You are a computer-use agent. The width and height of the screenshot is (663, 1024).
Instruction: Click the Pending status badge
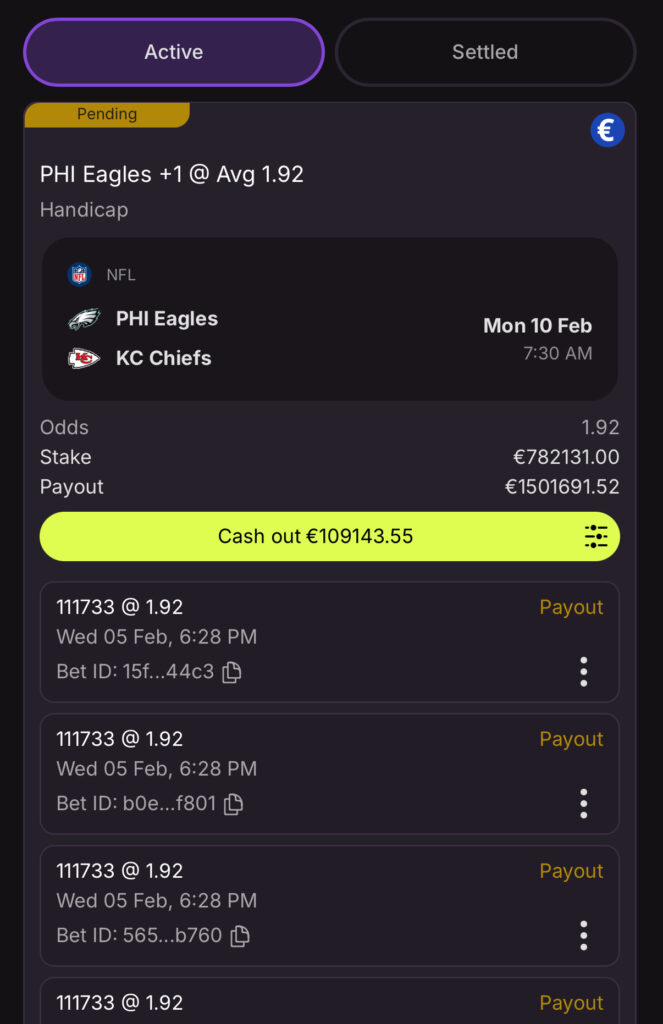click(107, 115)
